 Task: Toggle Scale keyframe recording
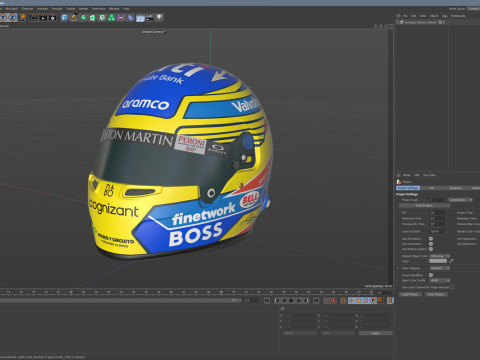pos(359,300)
